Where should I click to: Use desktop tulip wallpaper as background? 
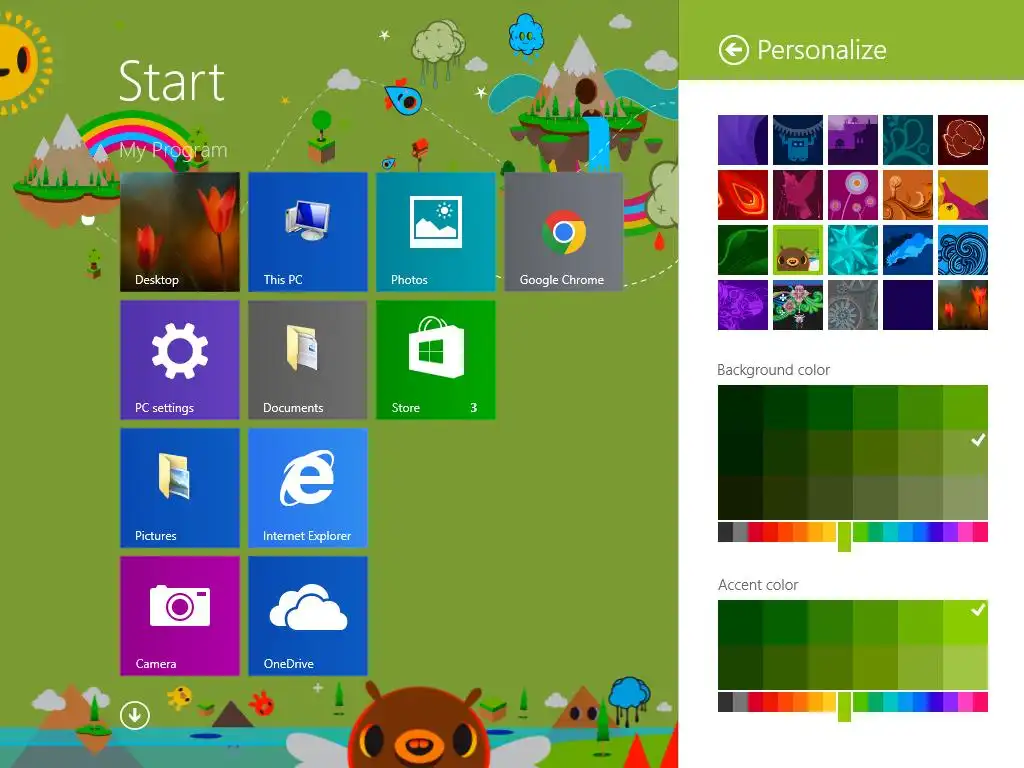(x=963, y=304)
